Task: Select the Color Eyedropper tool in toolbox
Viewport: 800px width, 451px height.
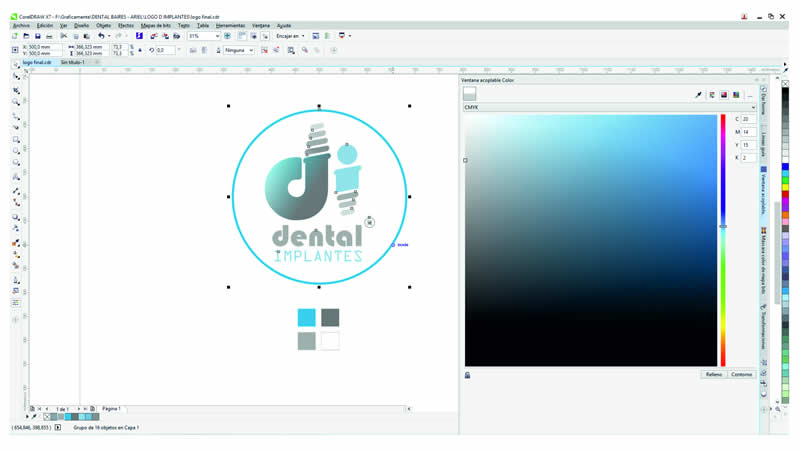Action: (16, 243)
